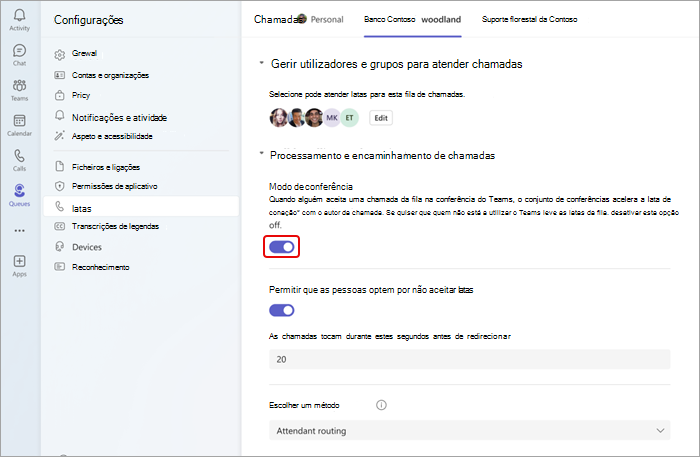Click the bell icon for Notificações e atividade

[x=59, y=116]
